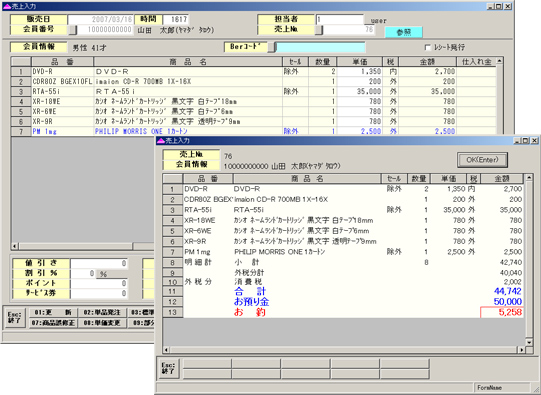Maximize the front 売上入力 window
Screen dimensions: 541x395
(525, 141)
